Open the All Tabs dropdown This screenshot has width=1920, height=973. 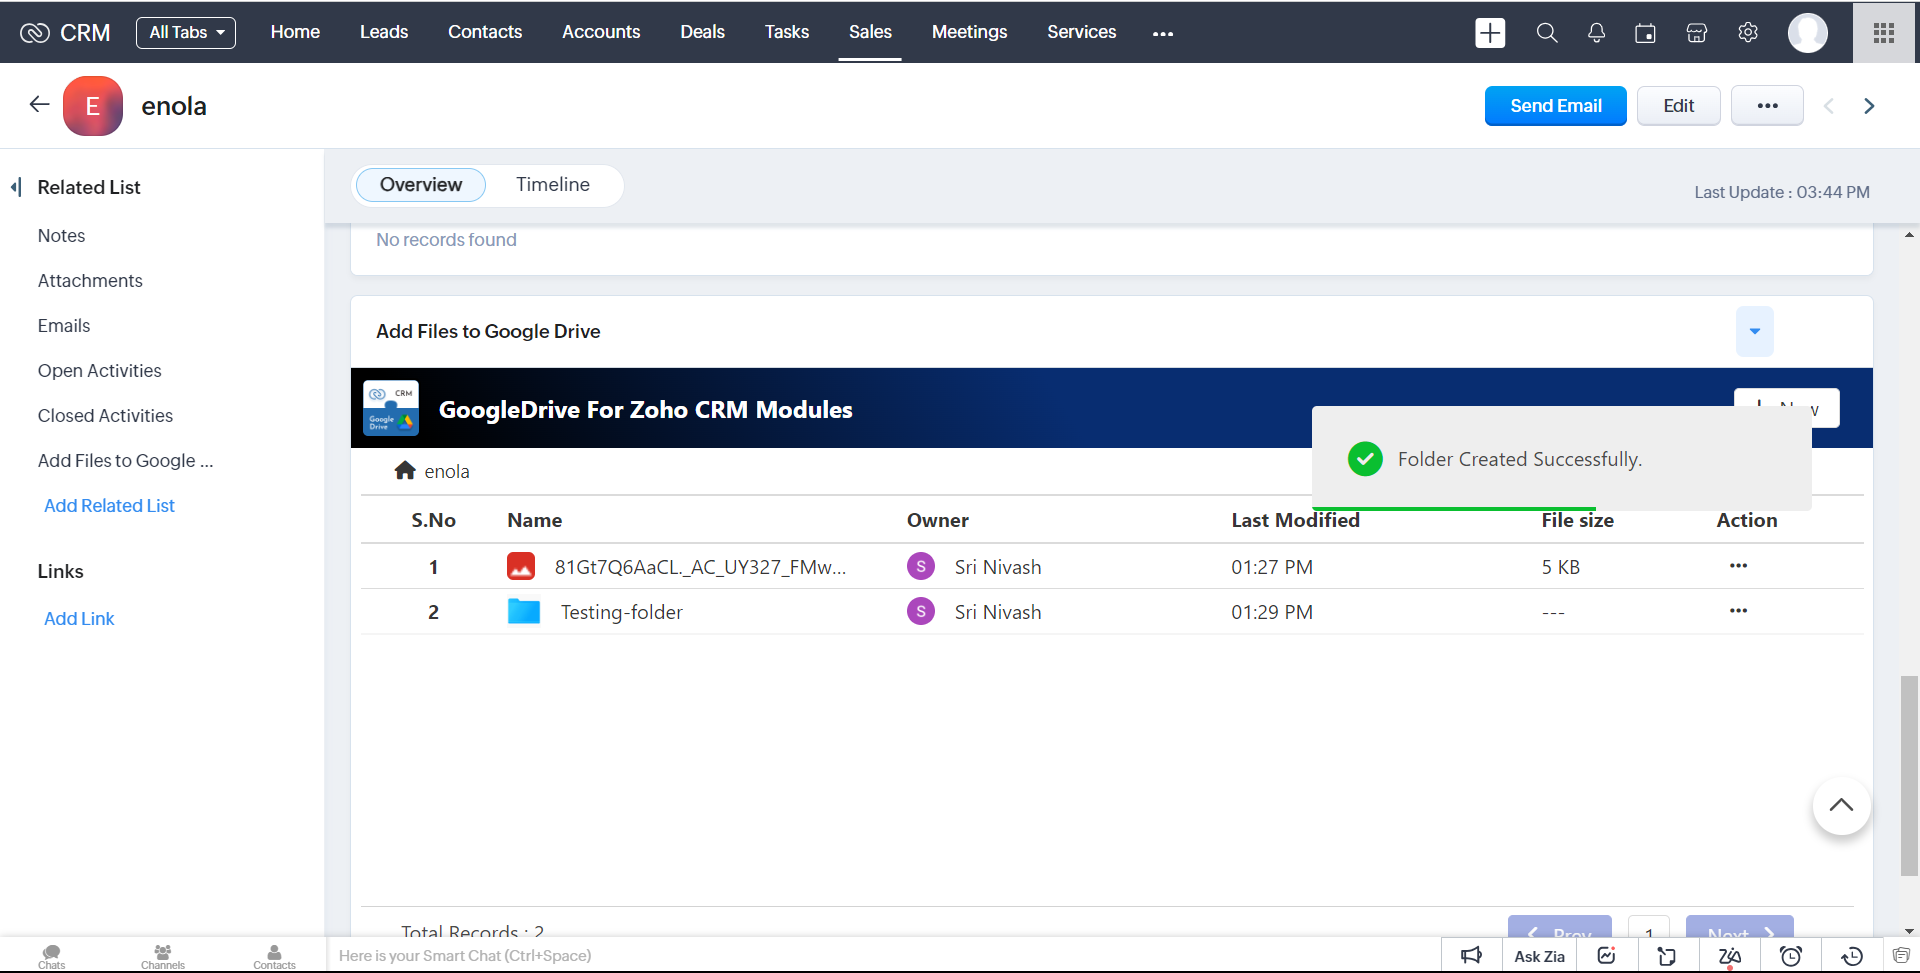[x=186, y=33]
